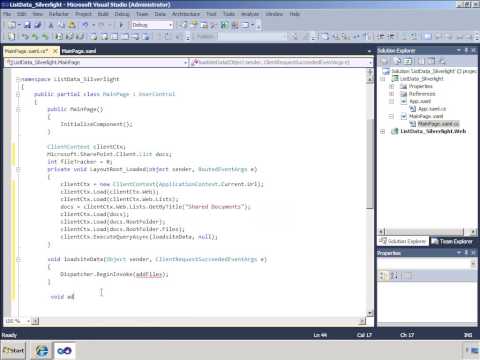Click Property Pages icon in Properties panel

click(408, 276)
